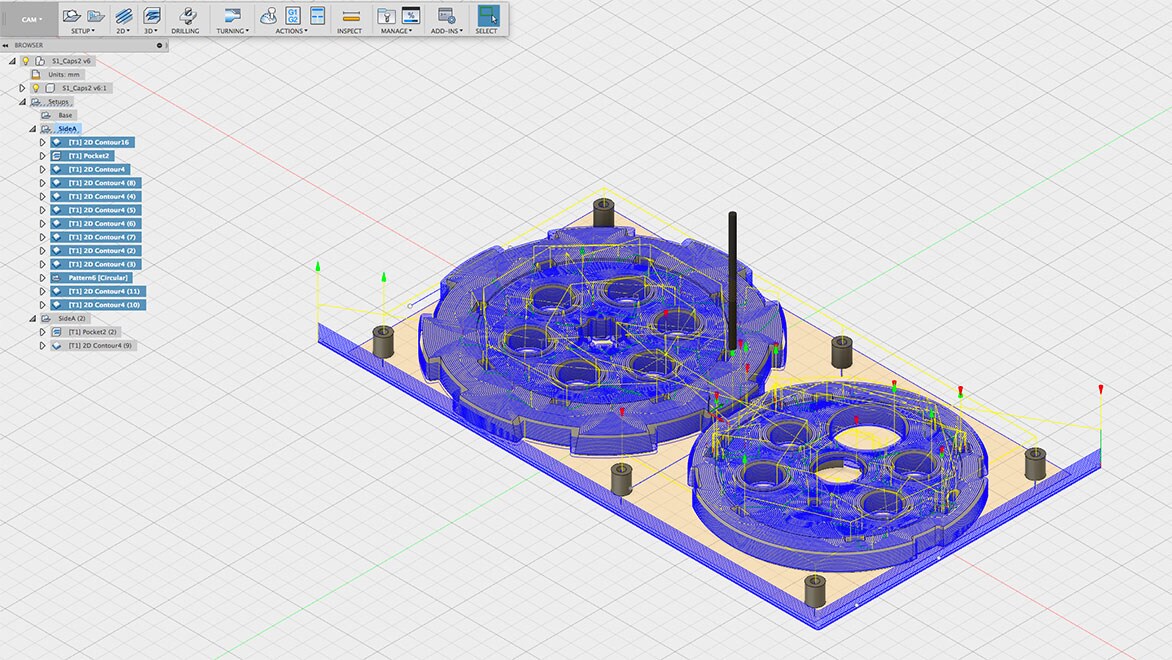Click the 2D milling toolpath icon
Screen dimensions: 1172x660
point(123,16)
